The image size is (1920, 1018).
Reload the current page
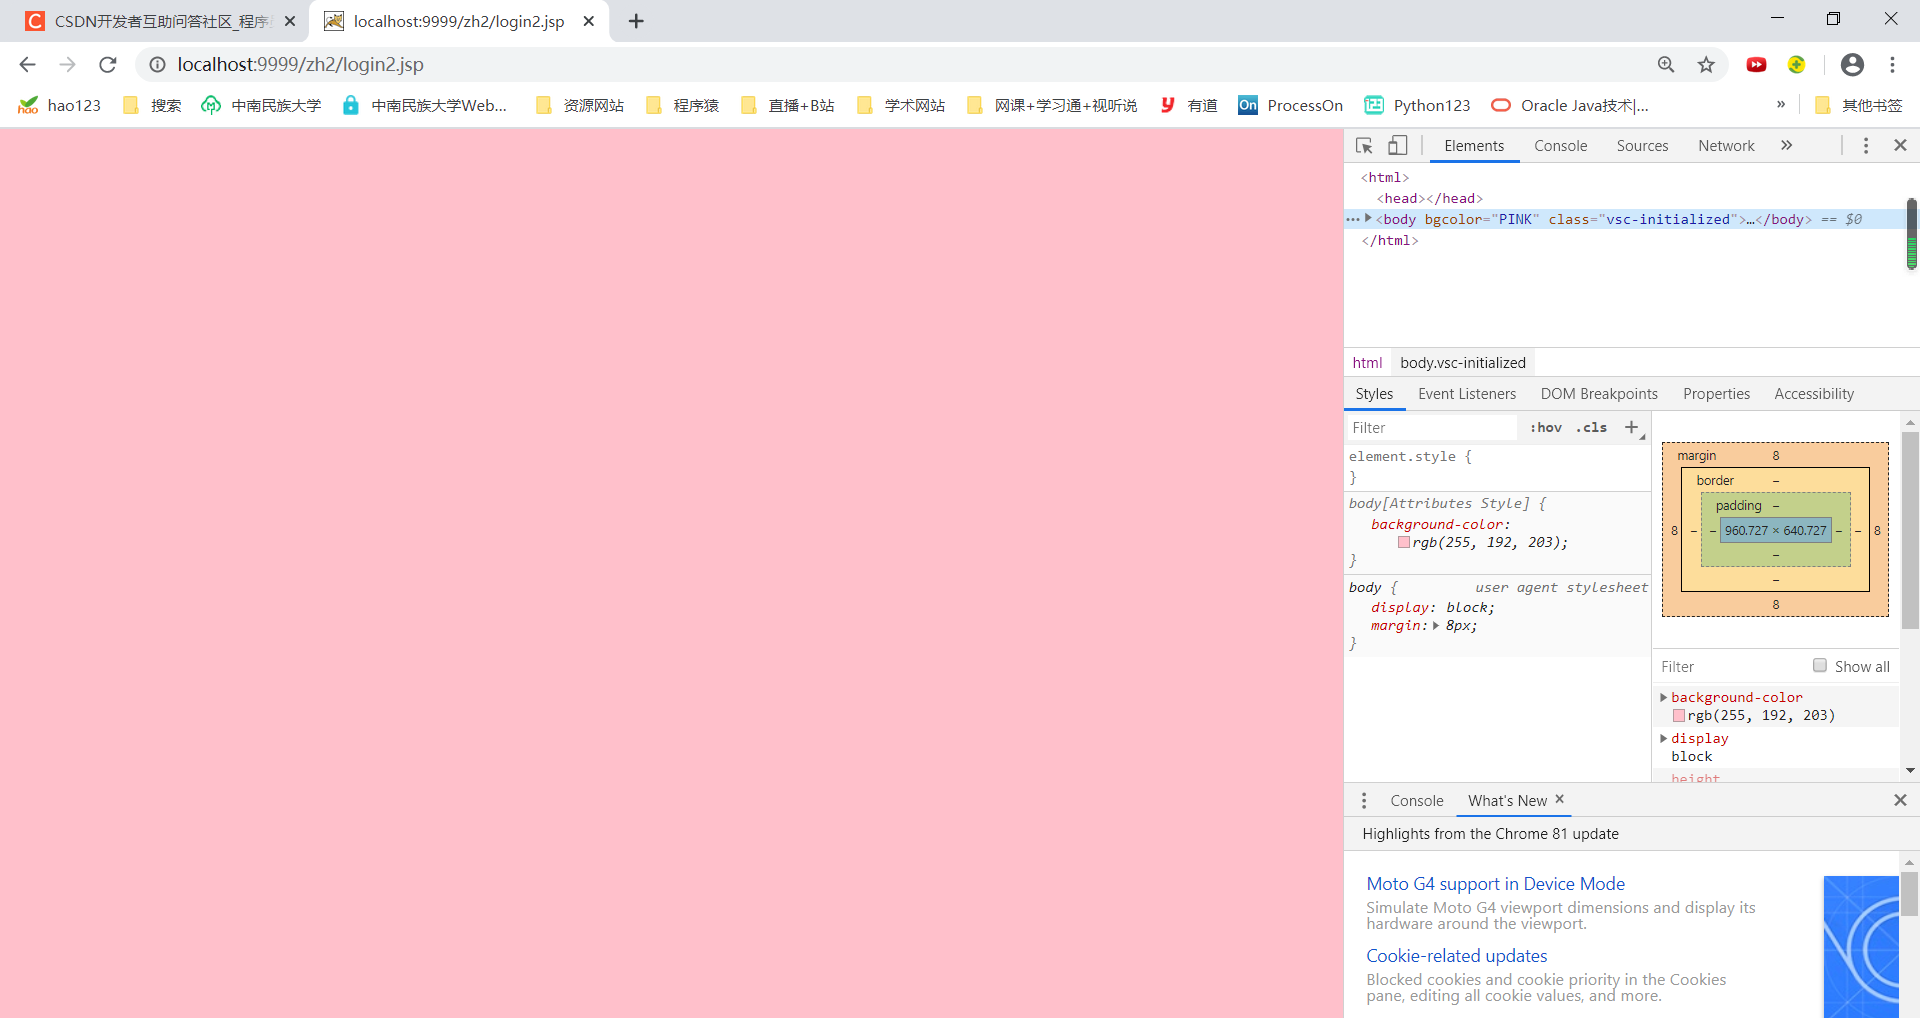tap(108, 64)
